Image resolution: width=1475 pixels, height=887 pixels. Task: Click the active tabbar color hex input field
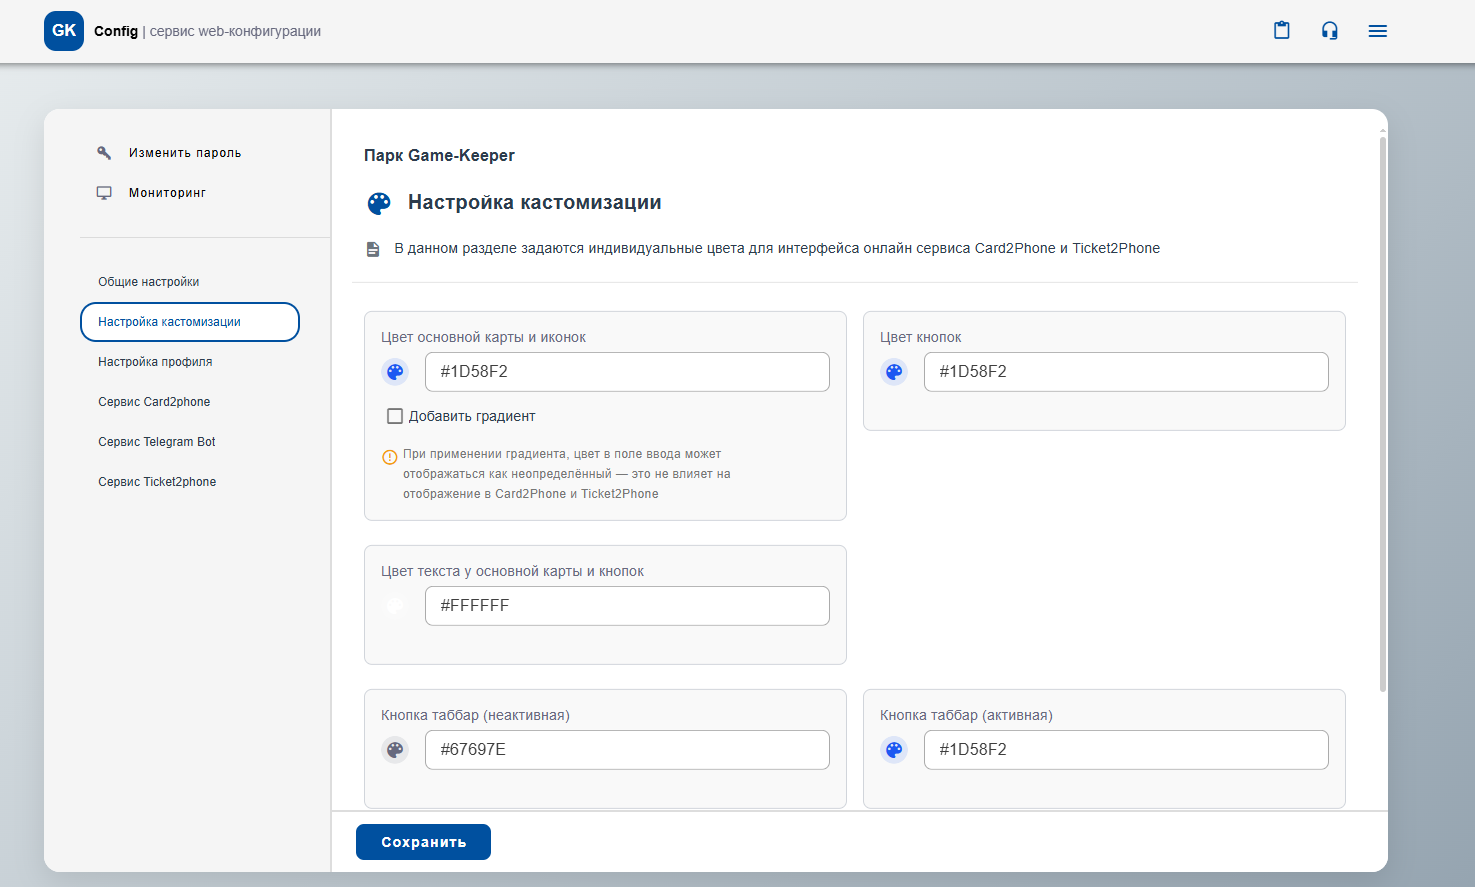1126,750
